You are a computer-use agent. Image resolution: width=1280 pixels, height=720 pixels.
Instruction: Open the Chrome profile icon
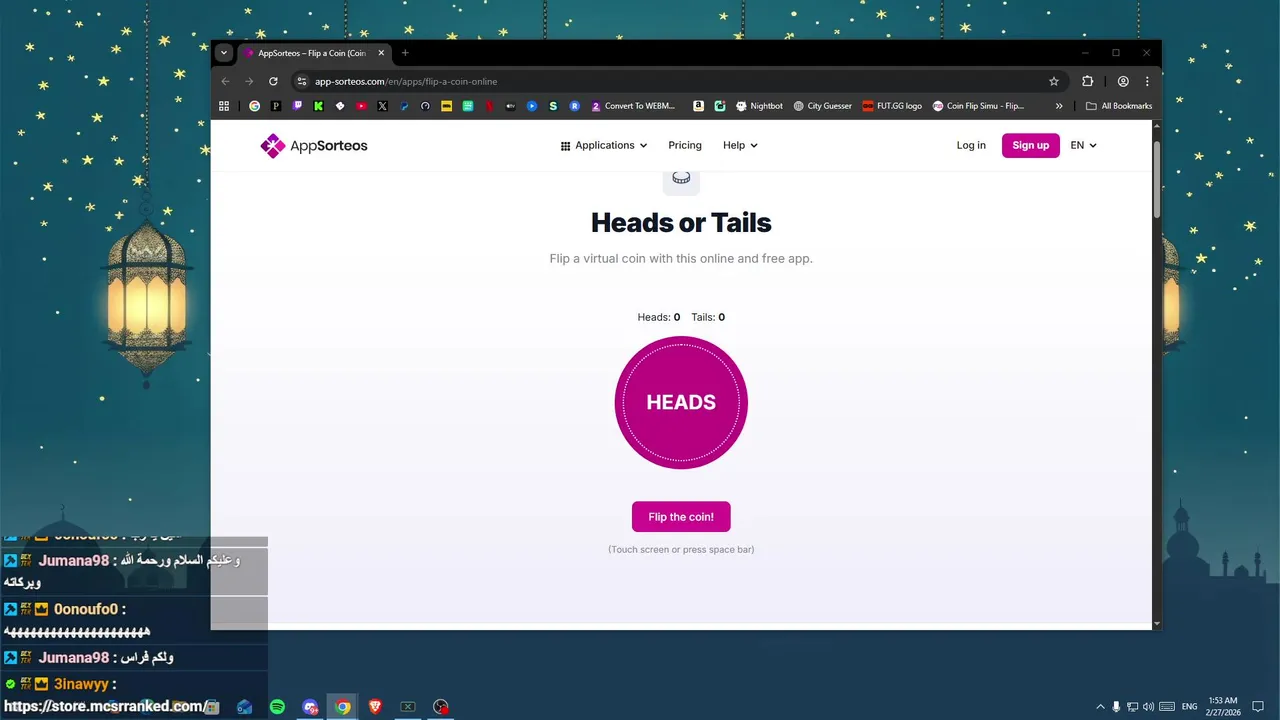[1123, 81]
